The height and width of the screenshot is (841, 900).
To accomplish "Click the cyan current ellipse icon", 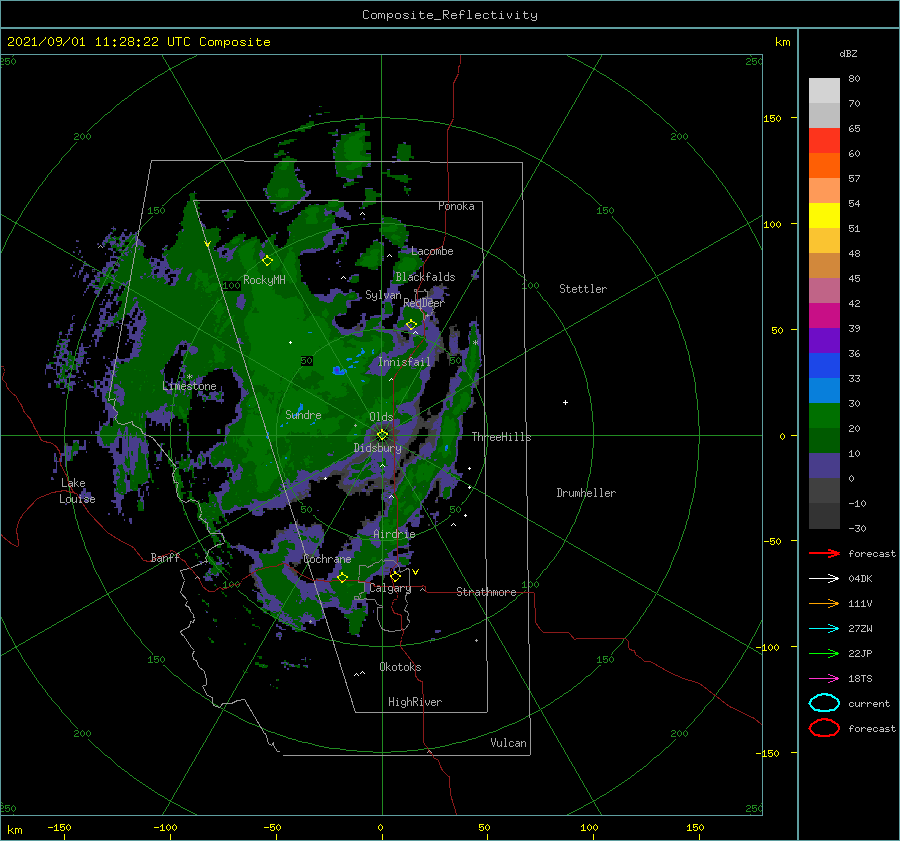I will (x=824, y=703).
